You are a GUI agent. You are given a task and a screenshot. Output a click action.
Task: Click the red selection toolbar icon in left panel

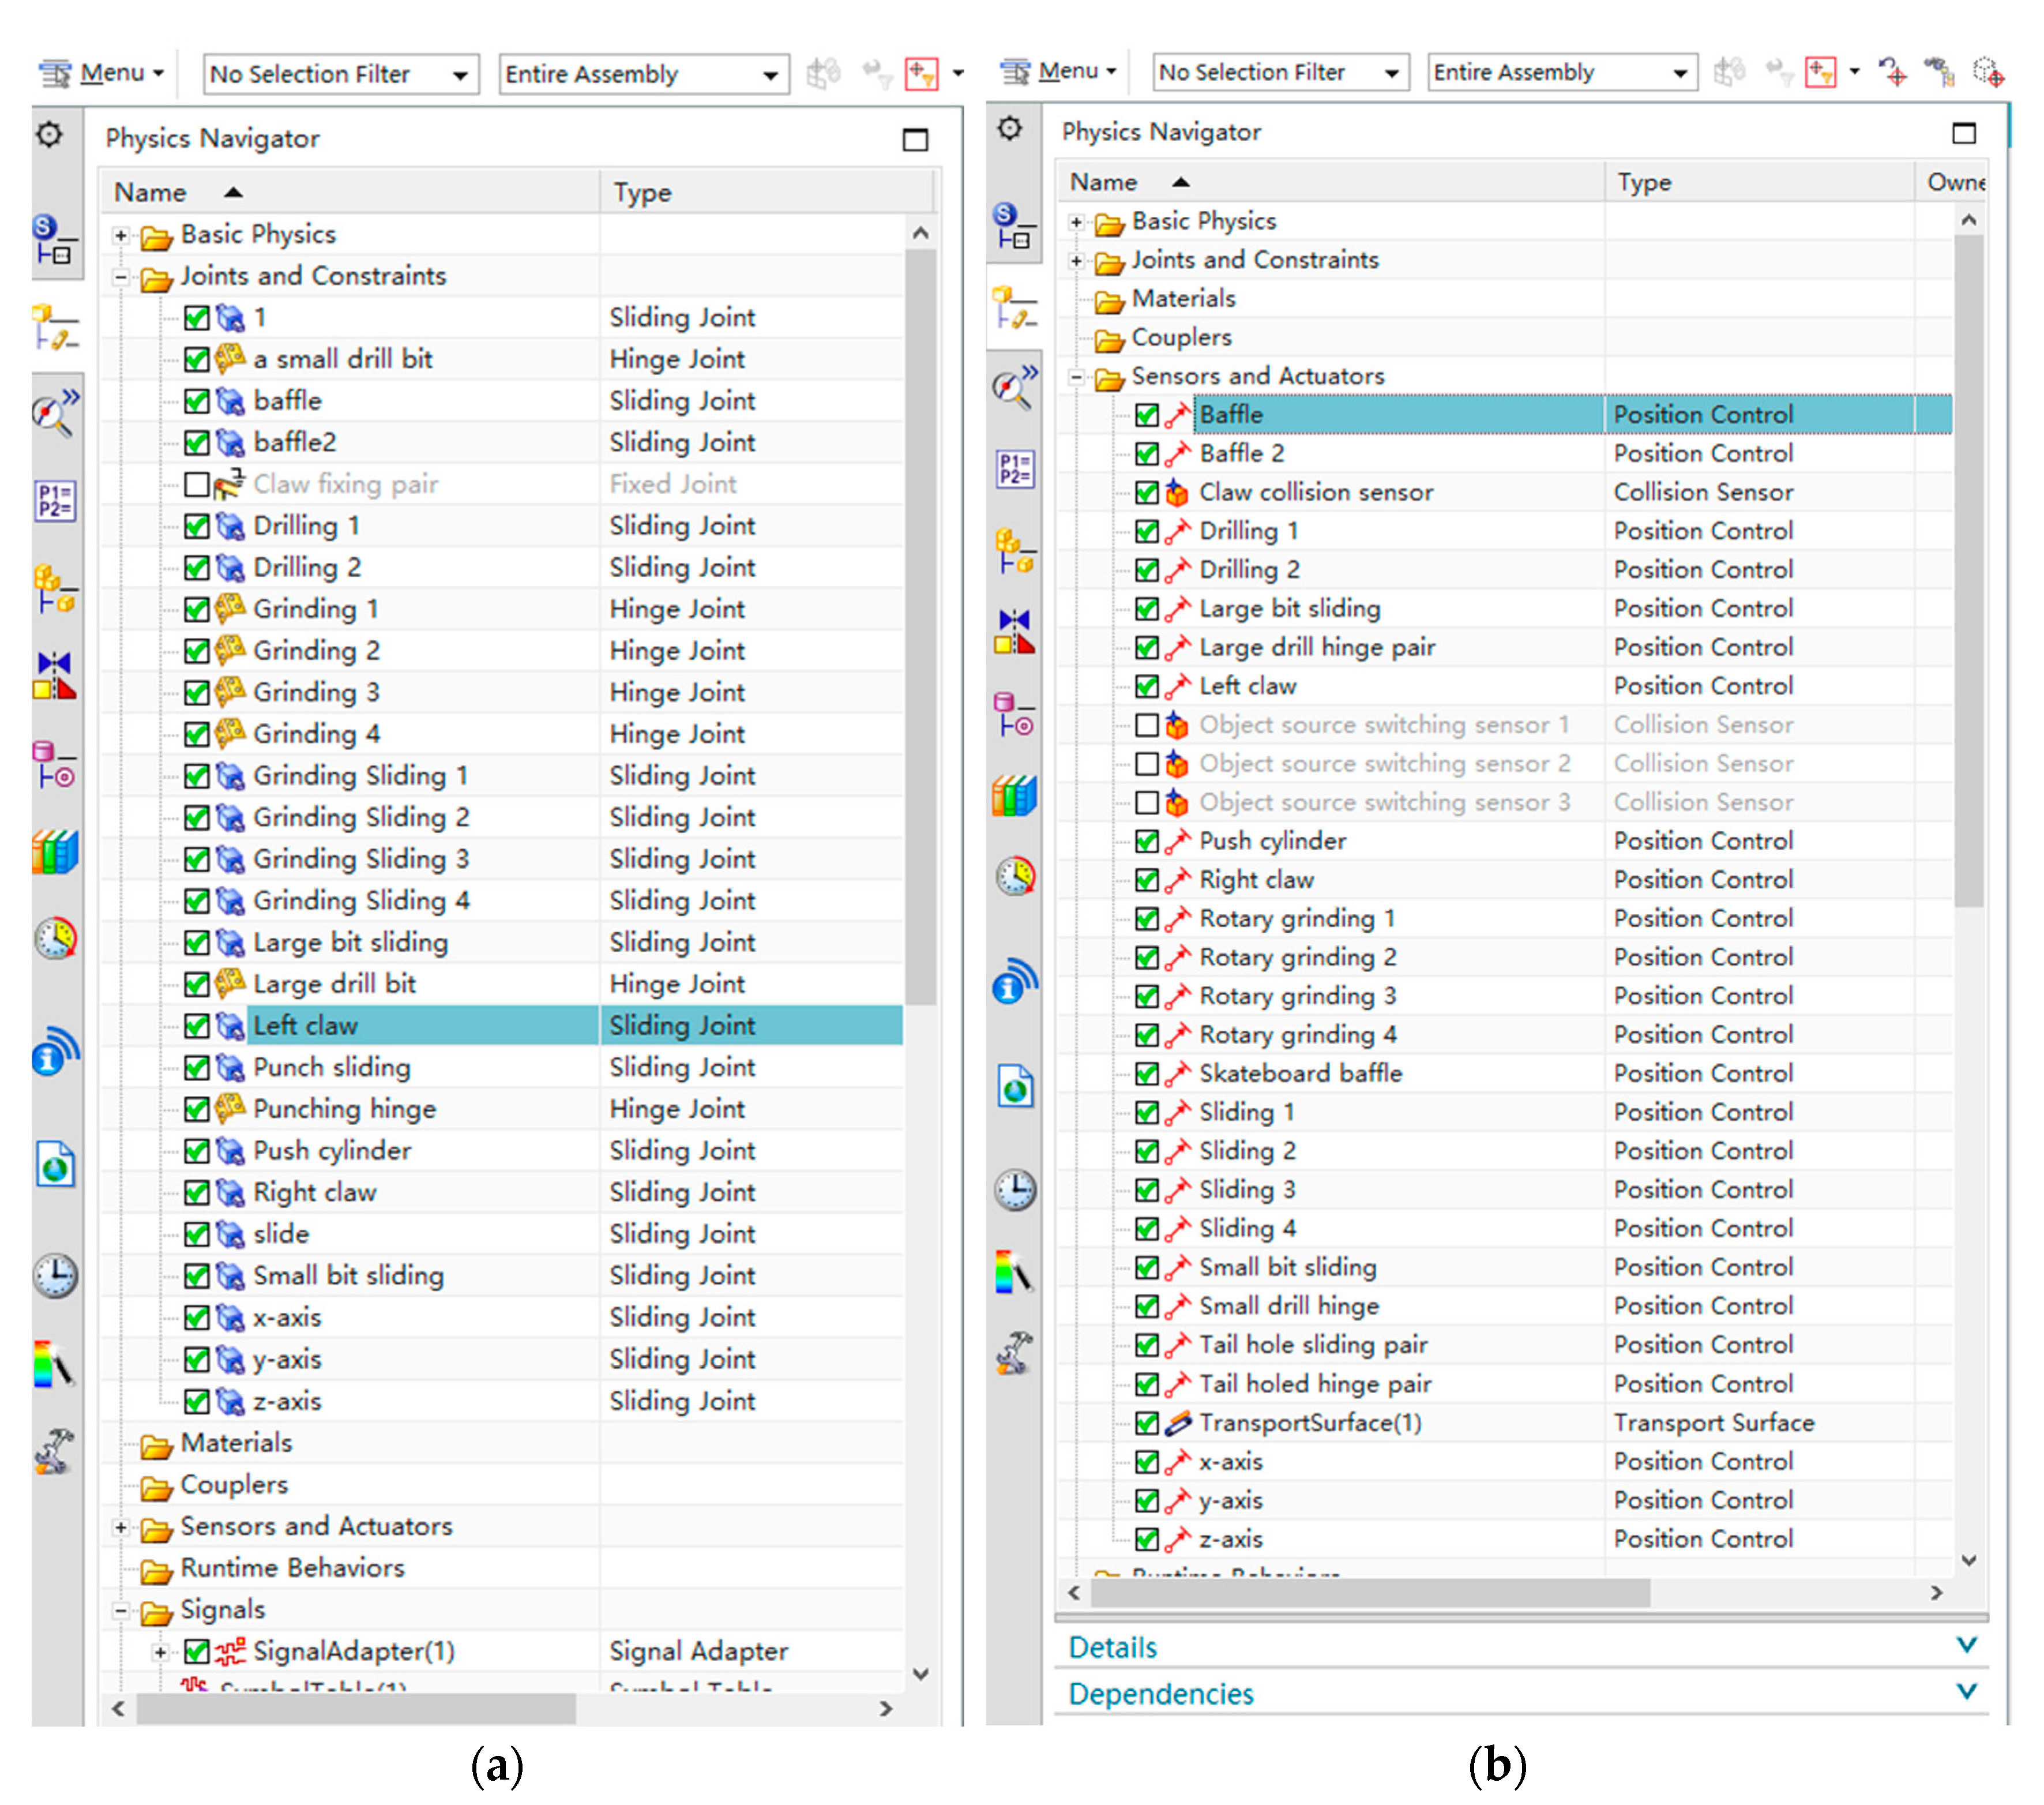tap(920, 74)
